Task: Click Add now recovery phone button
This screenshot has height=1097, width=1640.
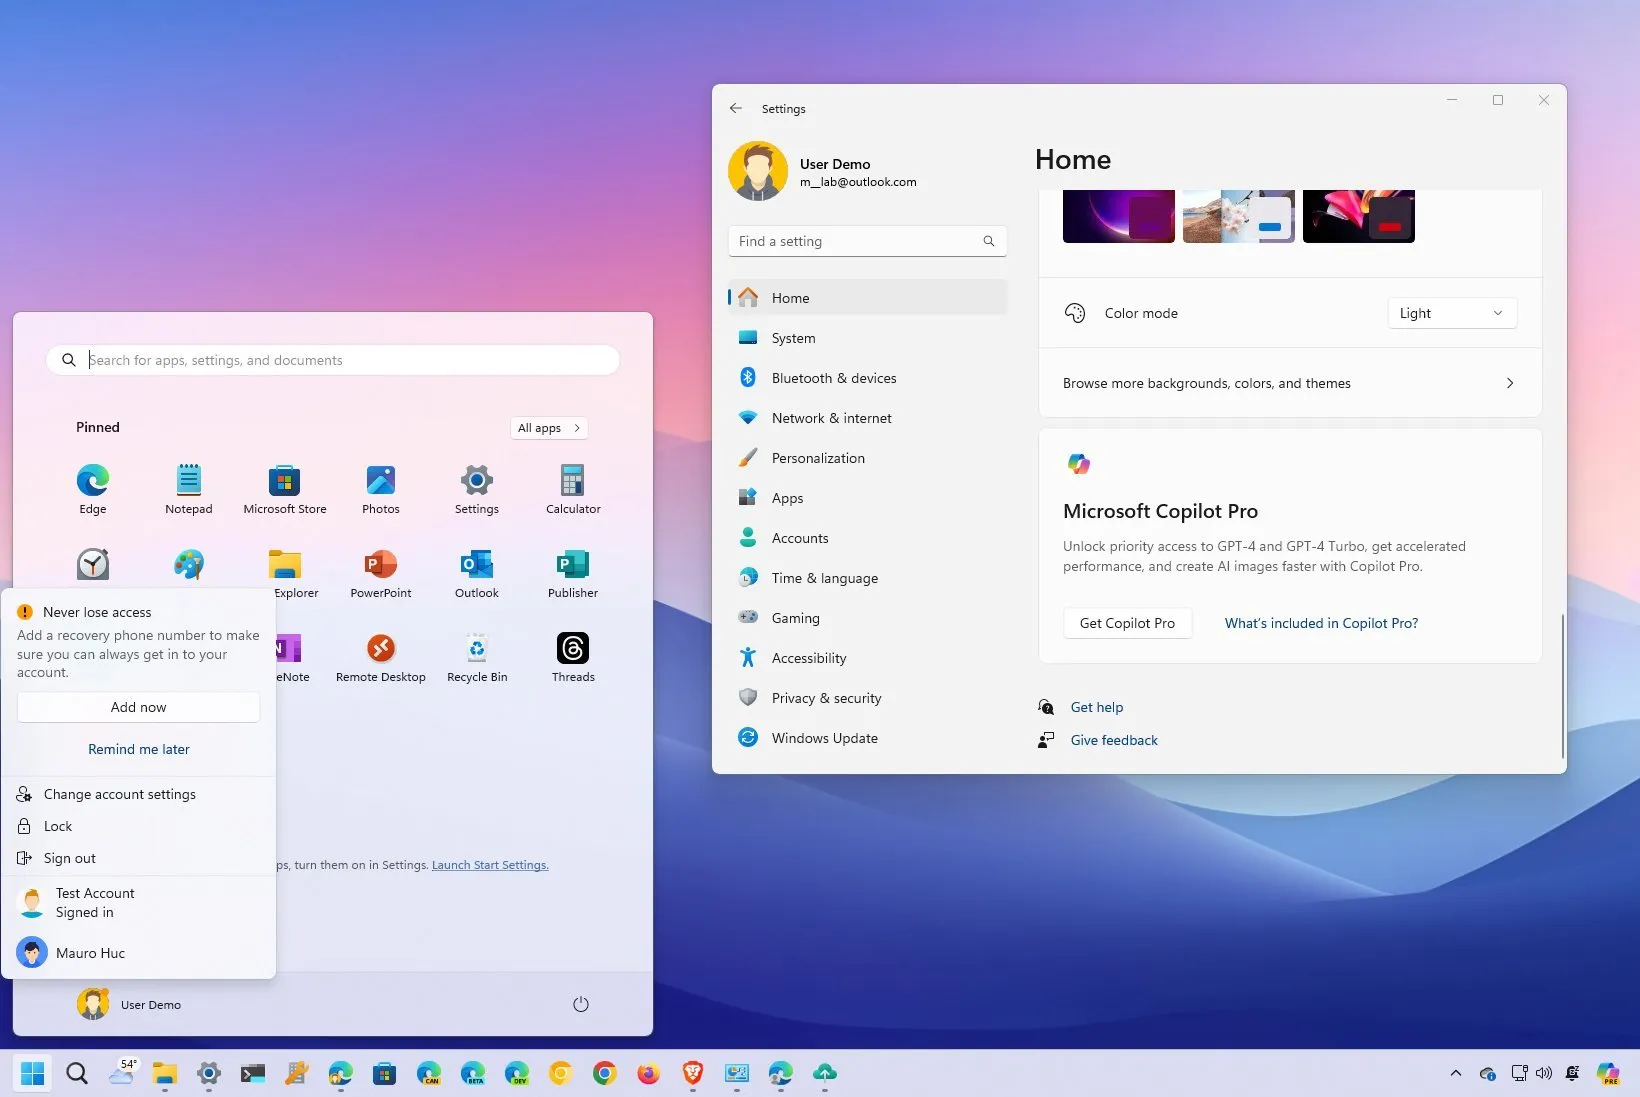Action: tap(139, 707)
